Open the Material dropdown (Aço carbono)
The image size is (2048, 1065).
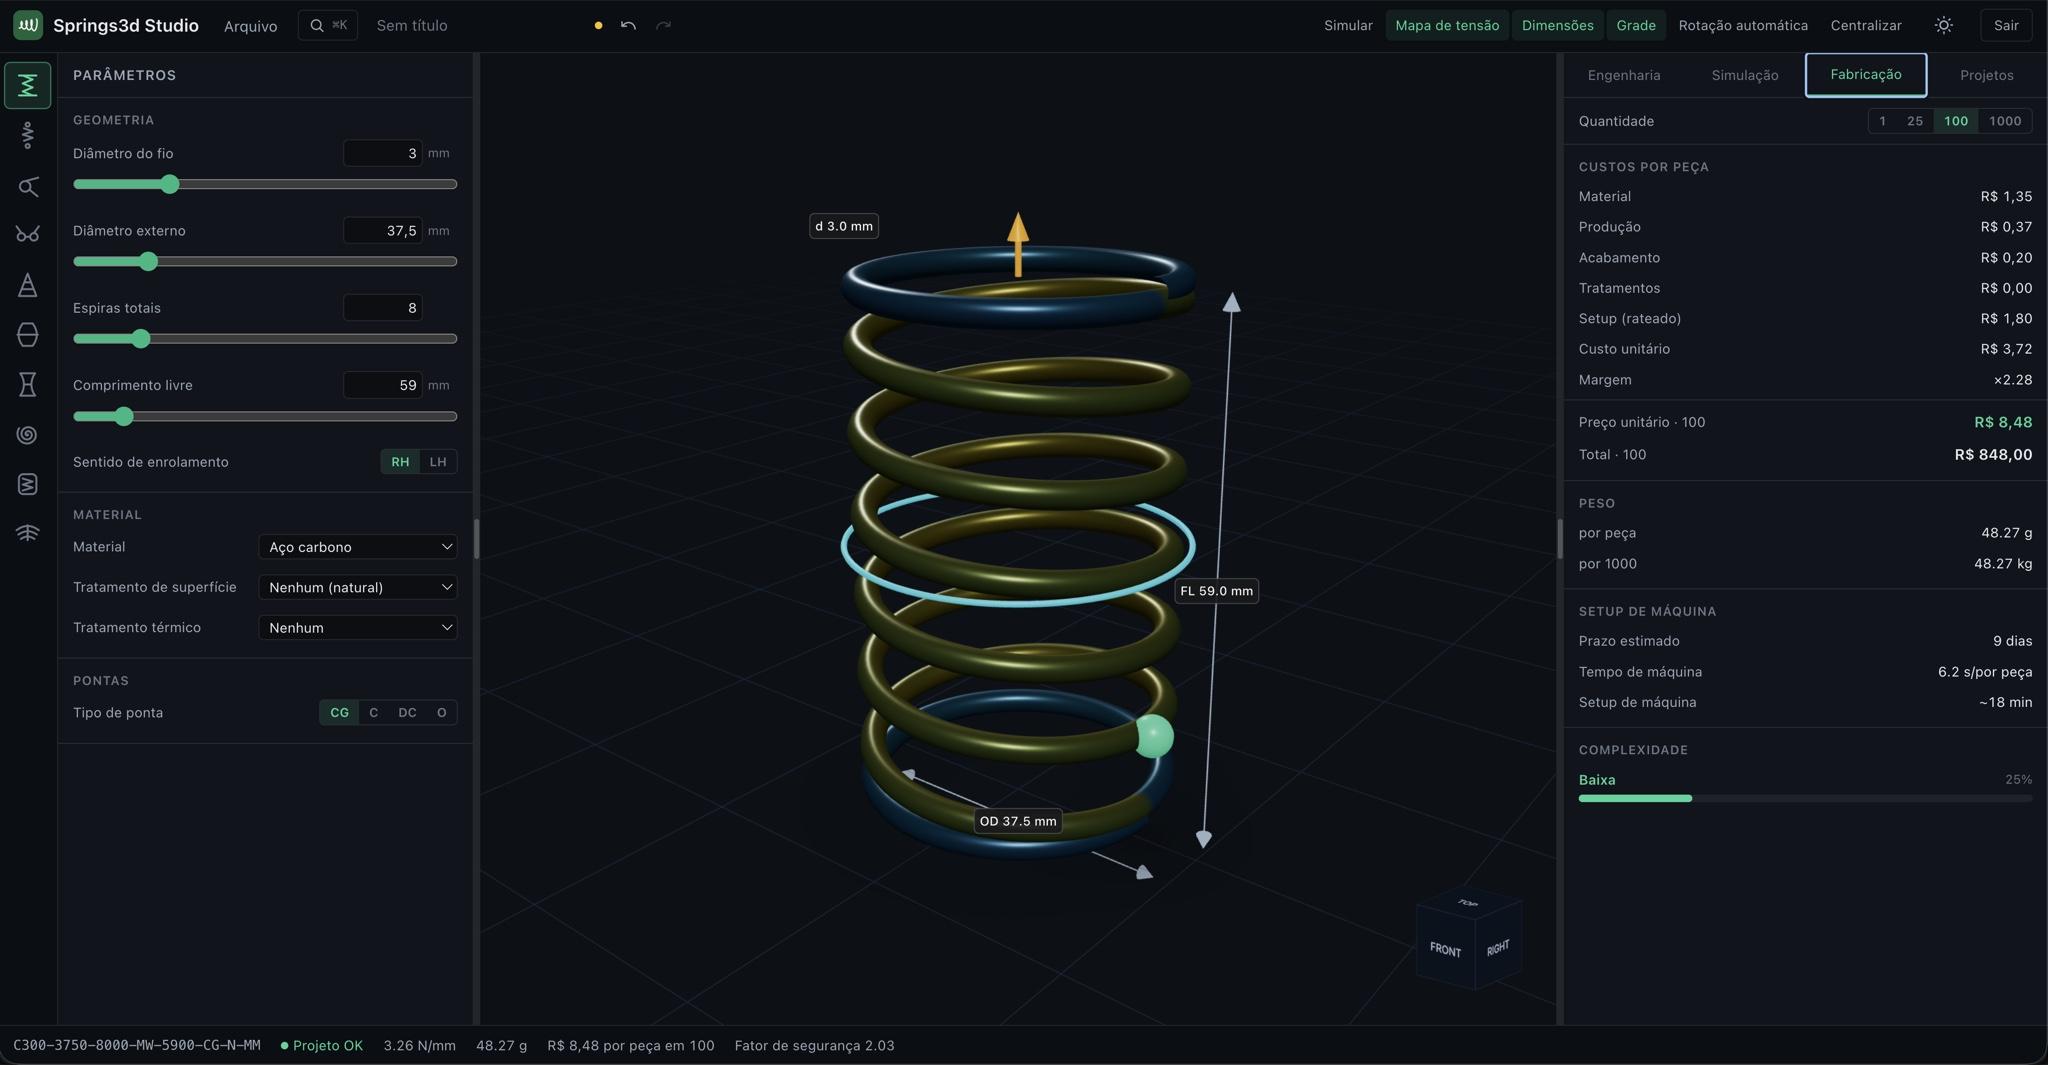(x=358, y=547)
